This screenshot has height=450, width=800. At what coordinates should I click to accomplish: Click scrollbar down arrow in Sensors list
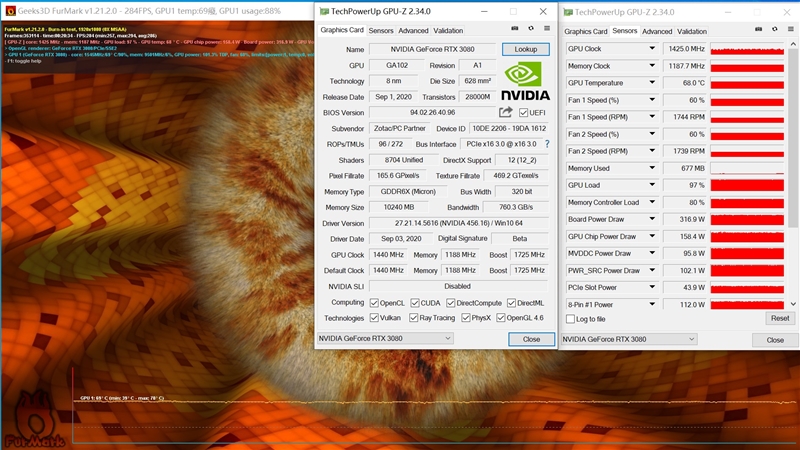pyautogui.click(x=793, y=304)
